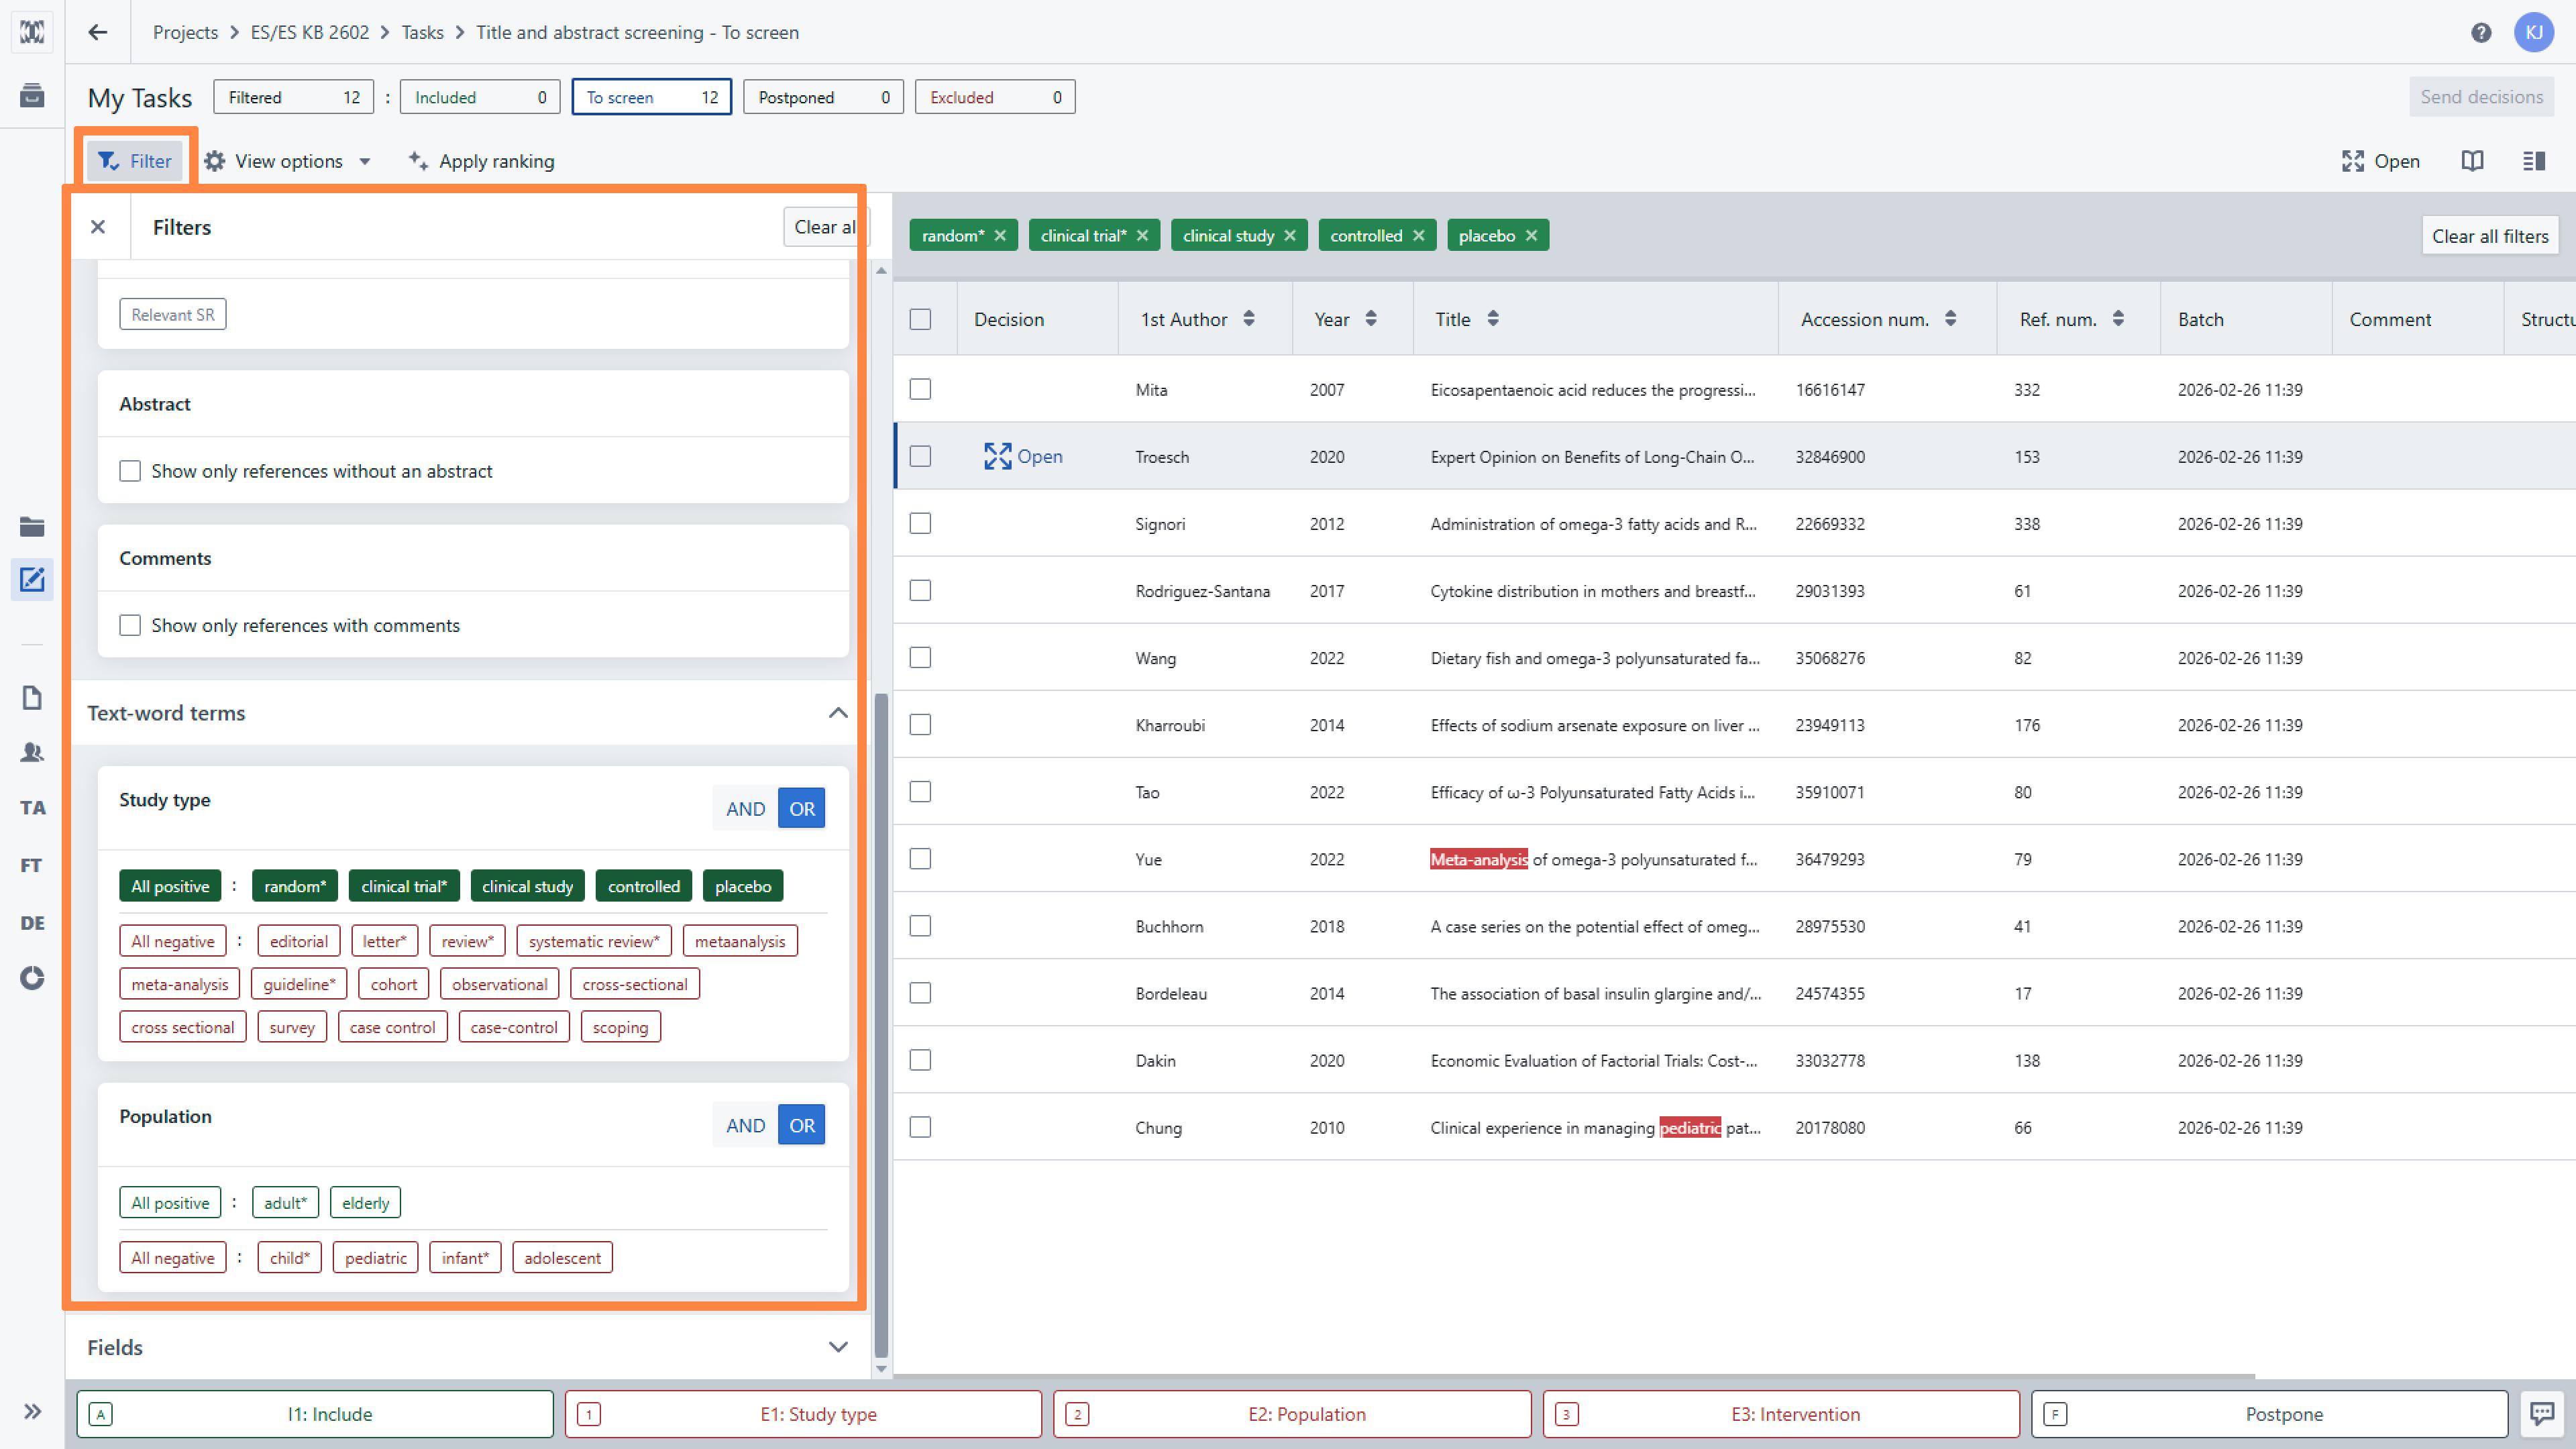Screen dimensions: 2576x1449
Task: Remove the clinical trial* filter chip
Action: [1142, 236]
